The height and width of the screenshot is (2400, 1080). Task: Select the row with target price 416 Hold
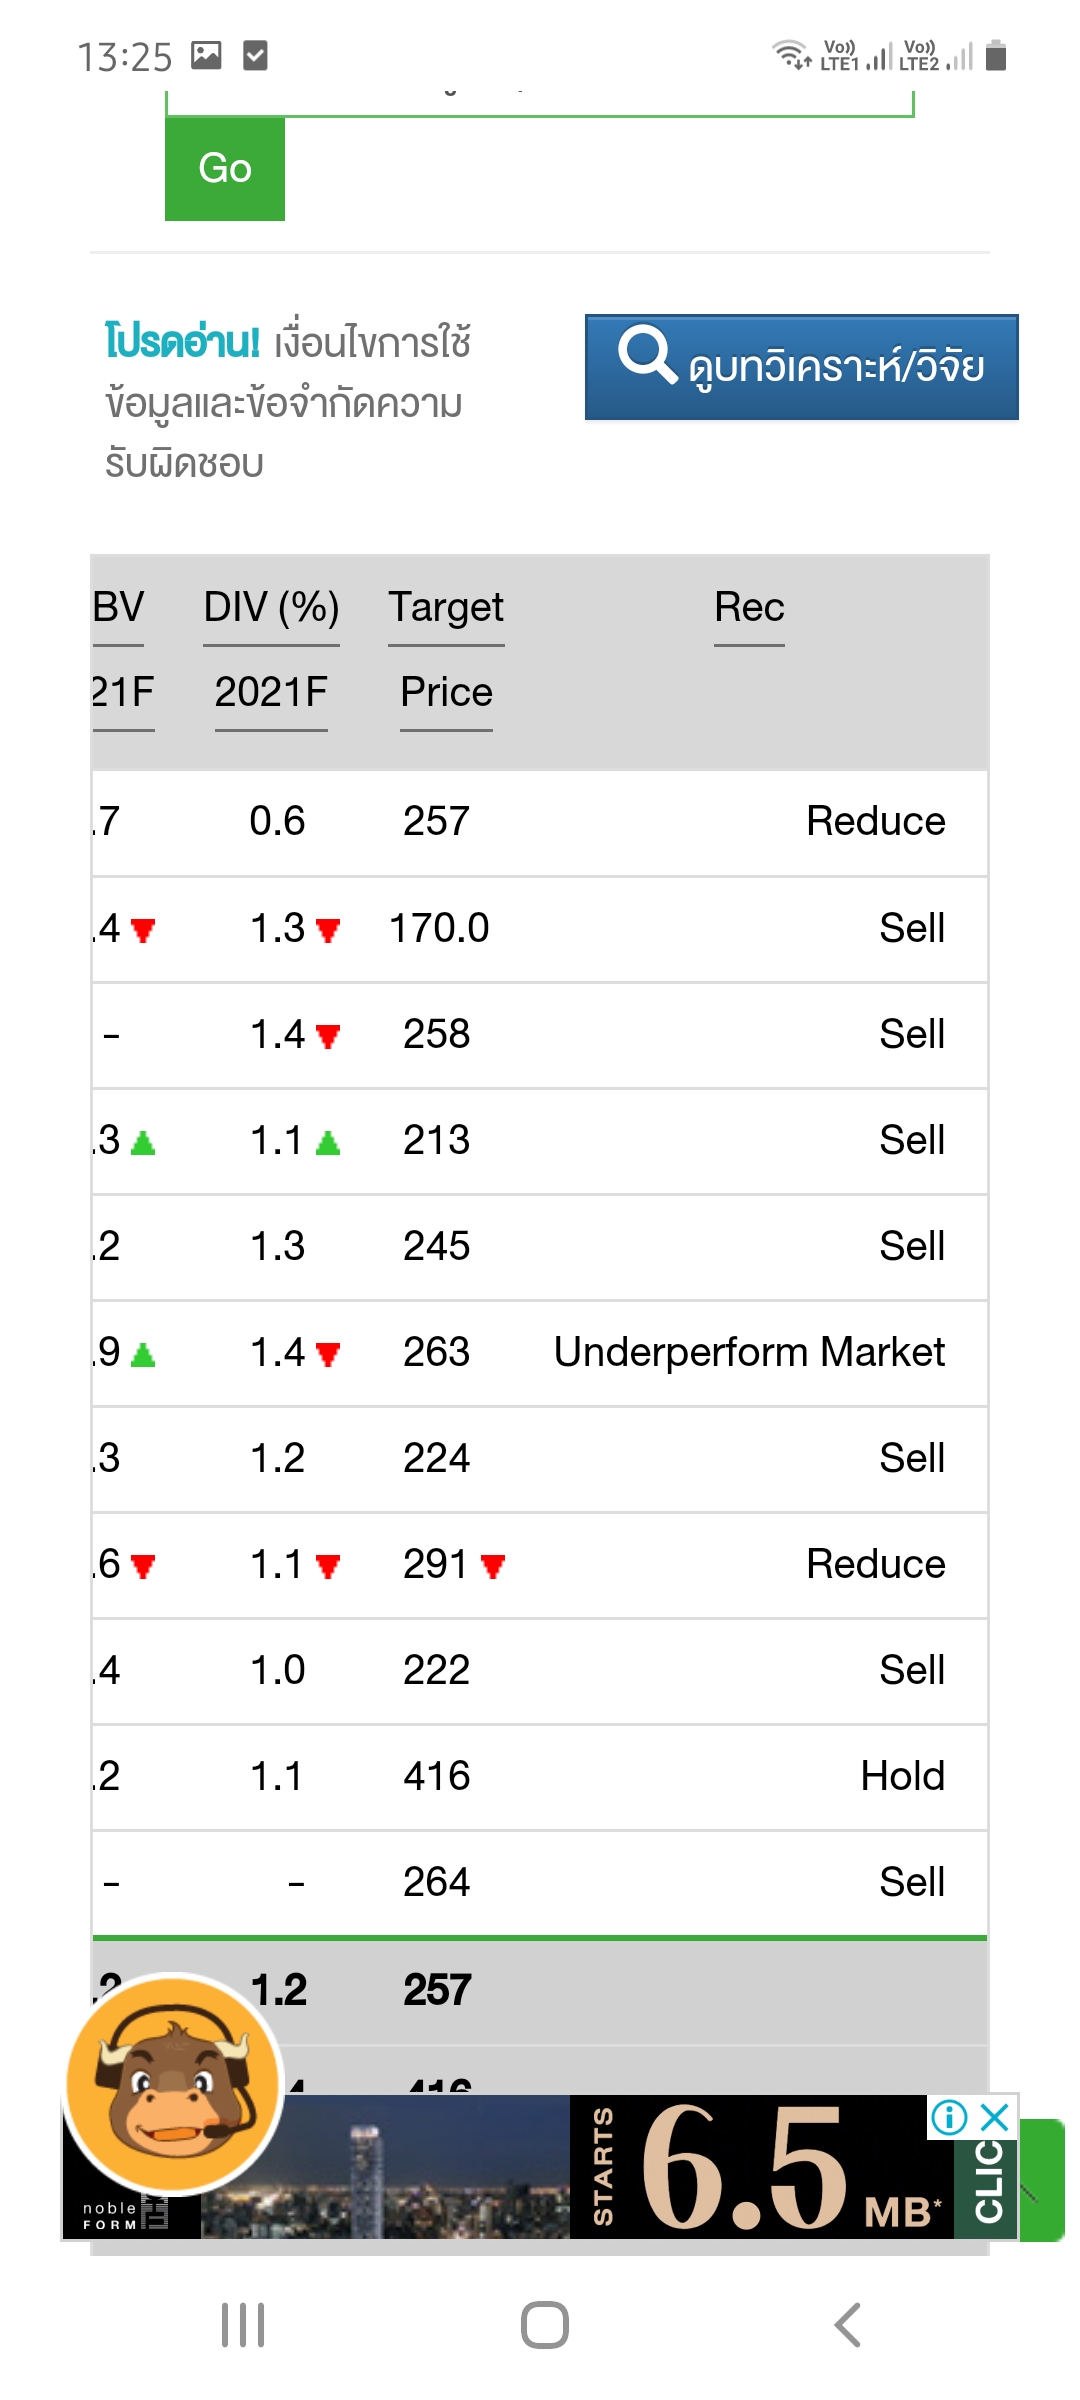point(540,1776)
